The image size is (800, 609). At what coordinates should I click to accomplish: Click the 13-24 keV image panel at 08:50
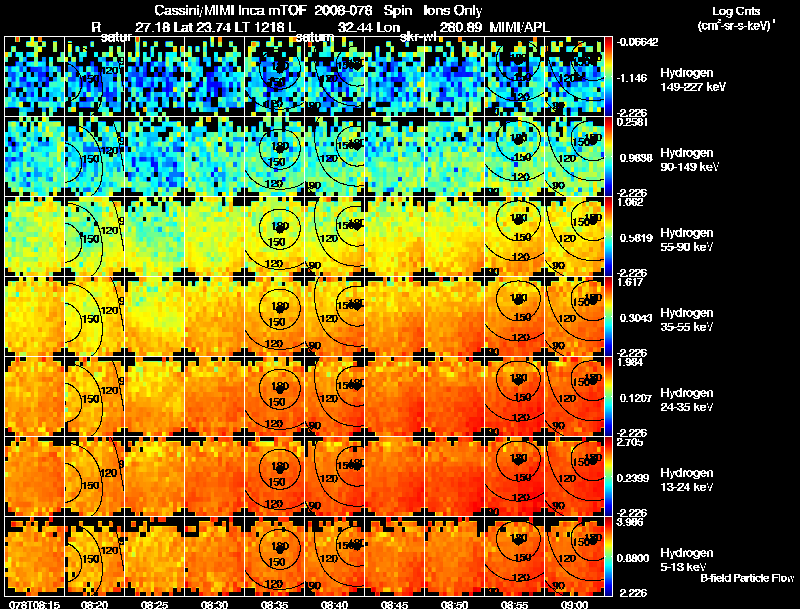[x=454, y=477]
